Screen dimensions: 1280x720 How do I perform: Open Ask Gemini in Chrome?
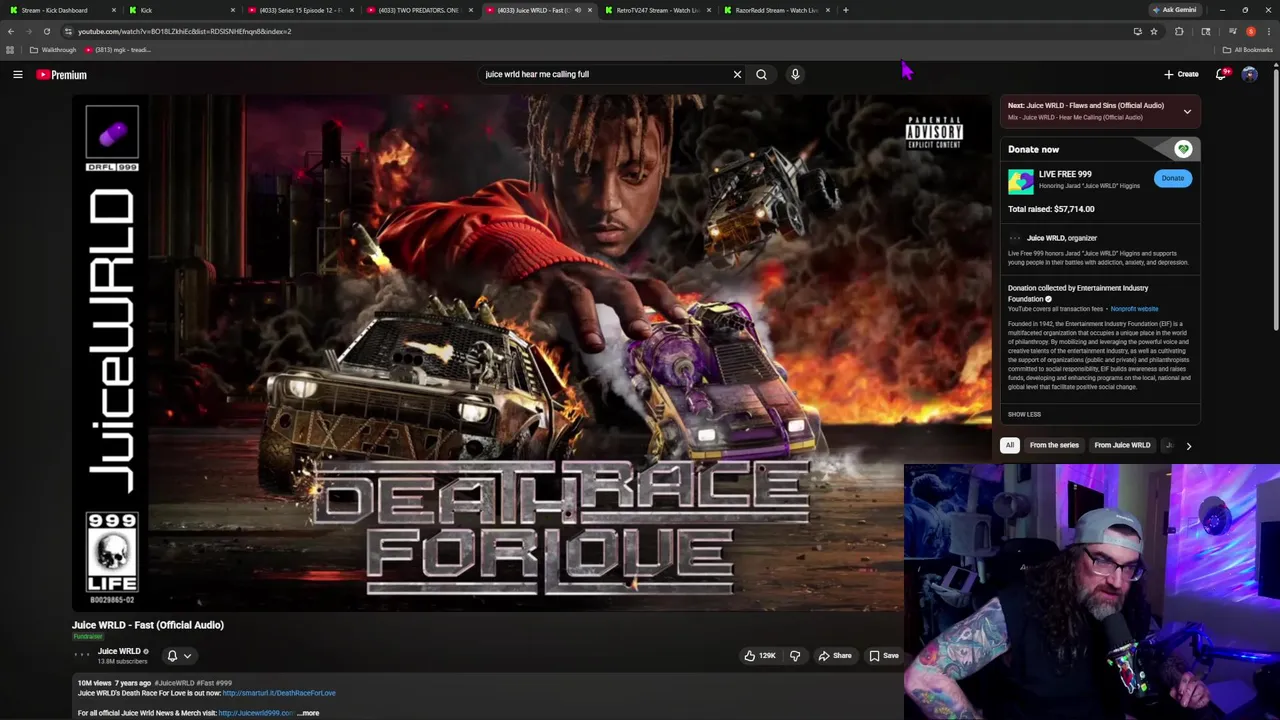pos(1174,10)
